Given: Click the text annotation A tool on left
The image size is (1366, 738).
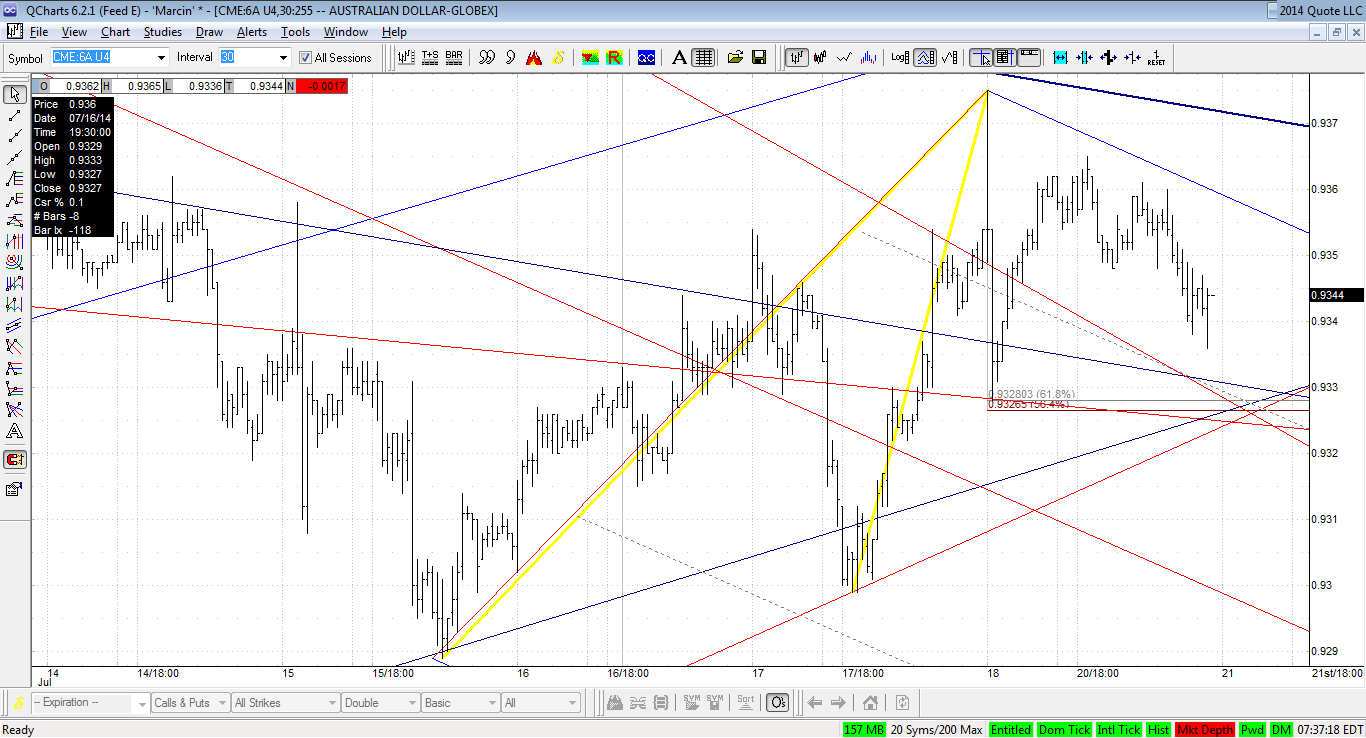Looking at the screenshot, I should [x=15, y=432].
